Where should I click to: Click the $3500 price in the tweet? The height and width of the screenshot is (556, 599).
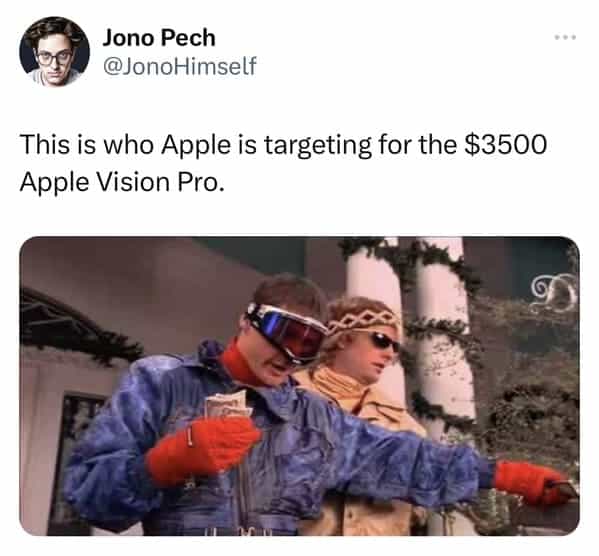(x=506, y=145)
